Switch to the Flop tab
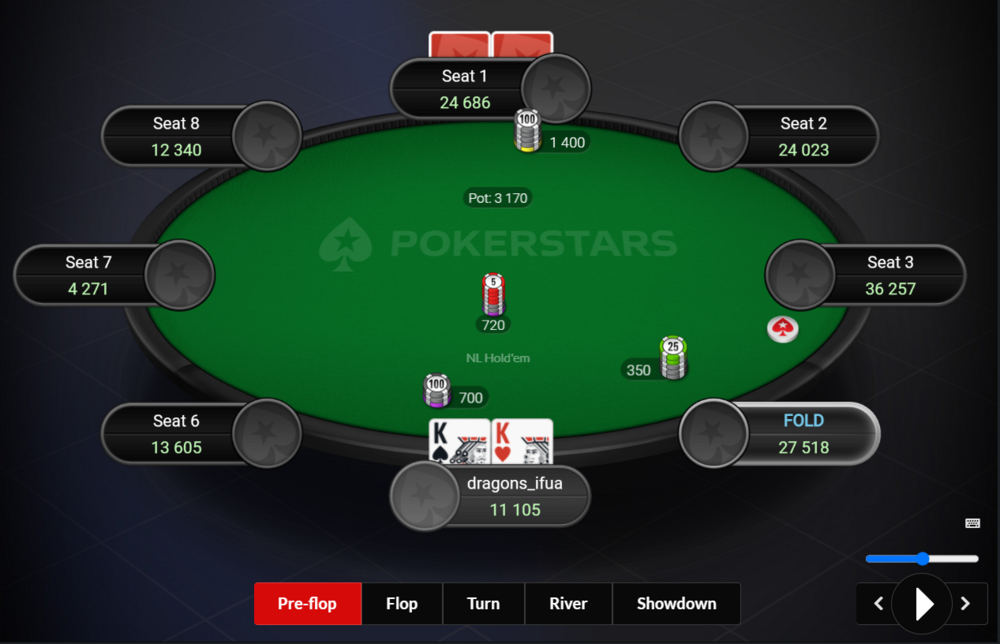 pyautogui.click(x=402, y=603)
